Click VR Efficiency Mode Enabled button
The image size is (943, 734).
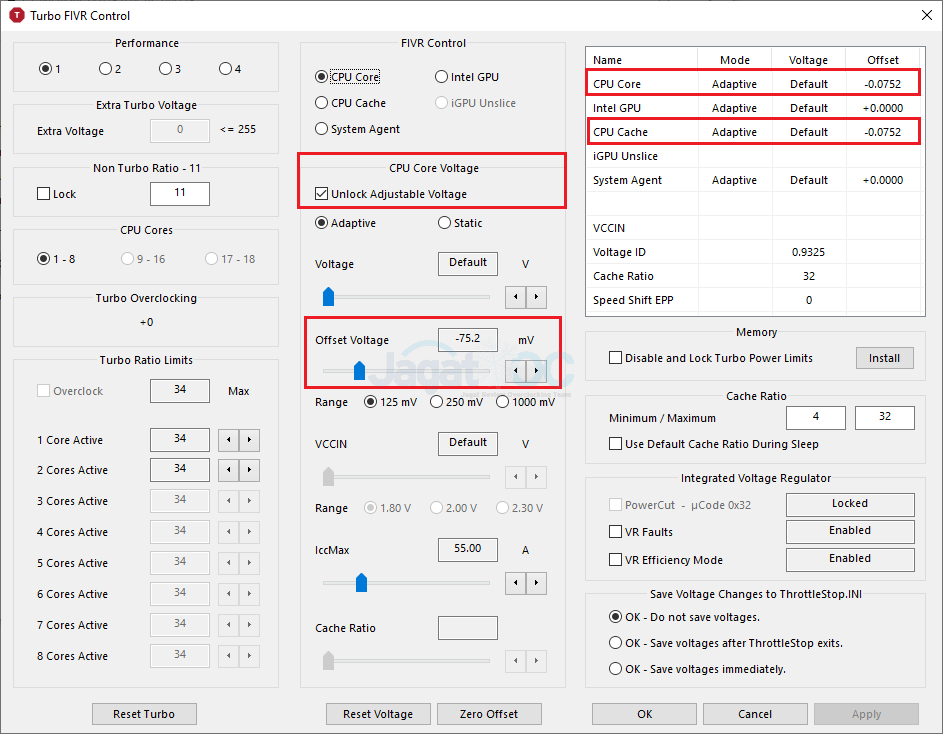(850, 560)
